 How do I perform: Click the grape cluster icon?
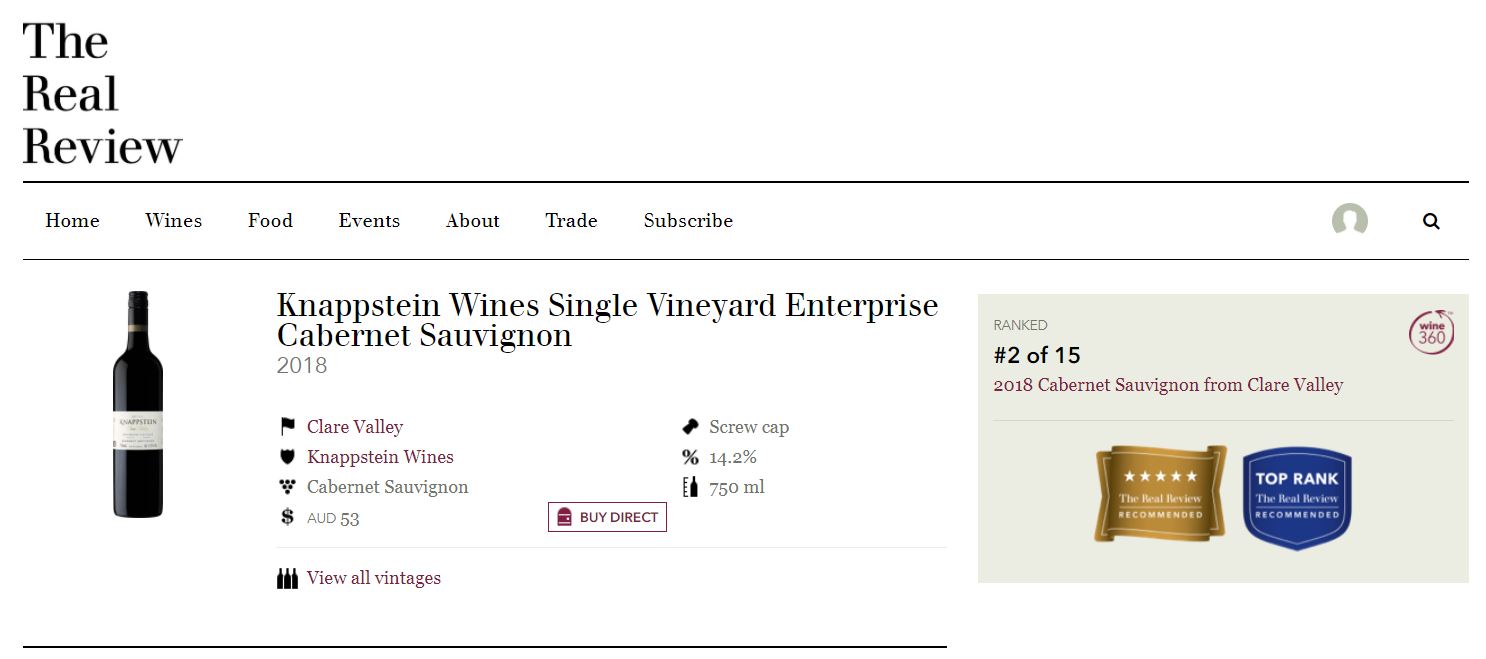[288, 487]
